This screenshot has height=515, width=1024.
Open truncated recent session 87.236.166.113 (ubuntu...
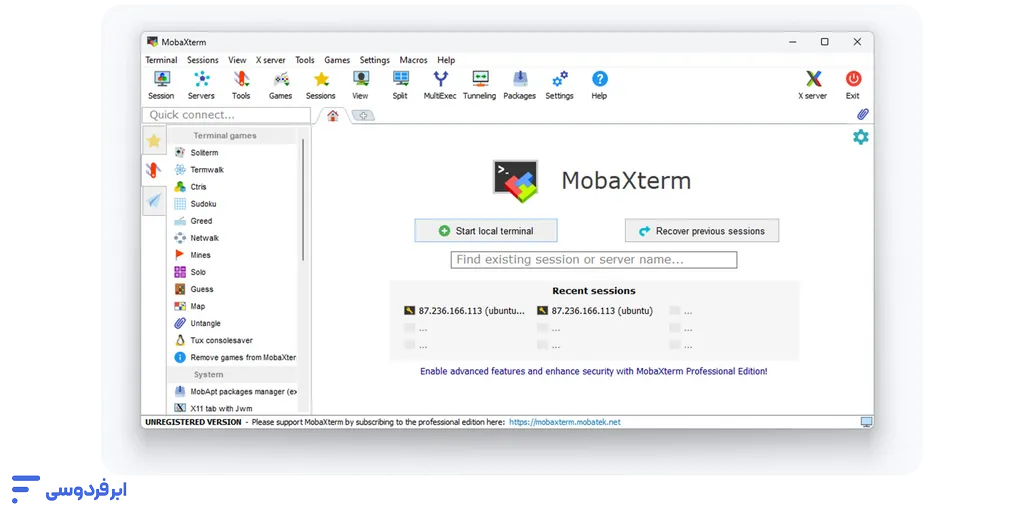tap(464, 311)
